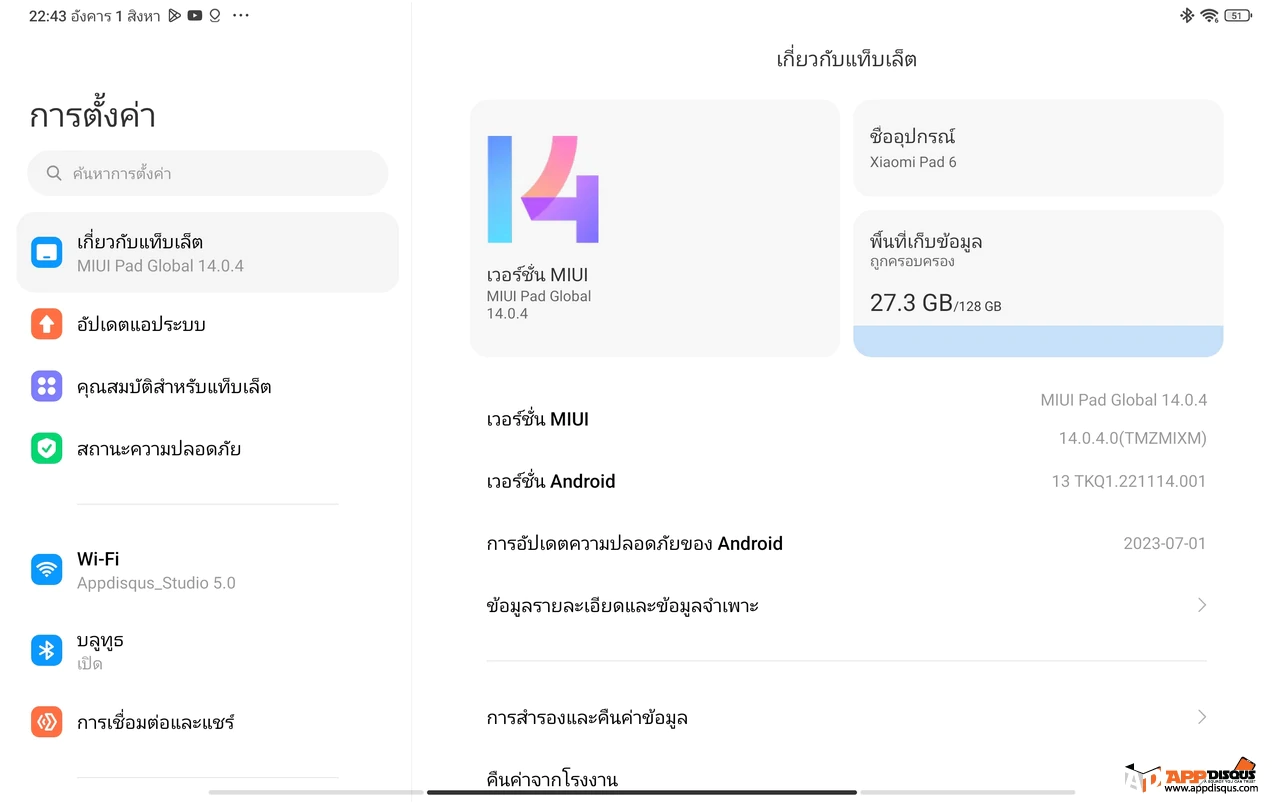Expand the backup and restore chevron
This screenshot has height=804, width=1284.
point(1202,717)
